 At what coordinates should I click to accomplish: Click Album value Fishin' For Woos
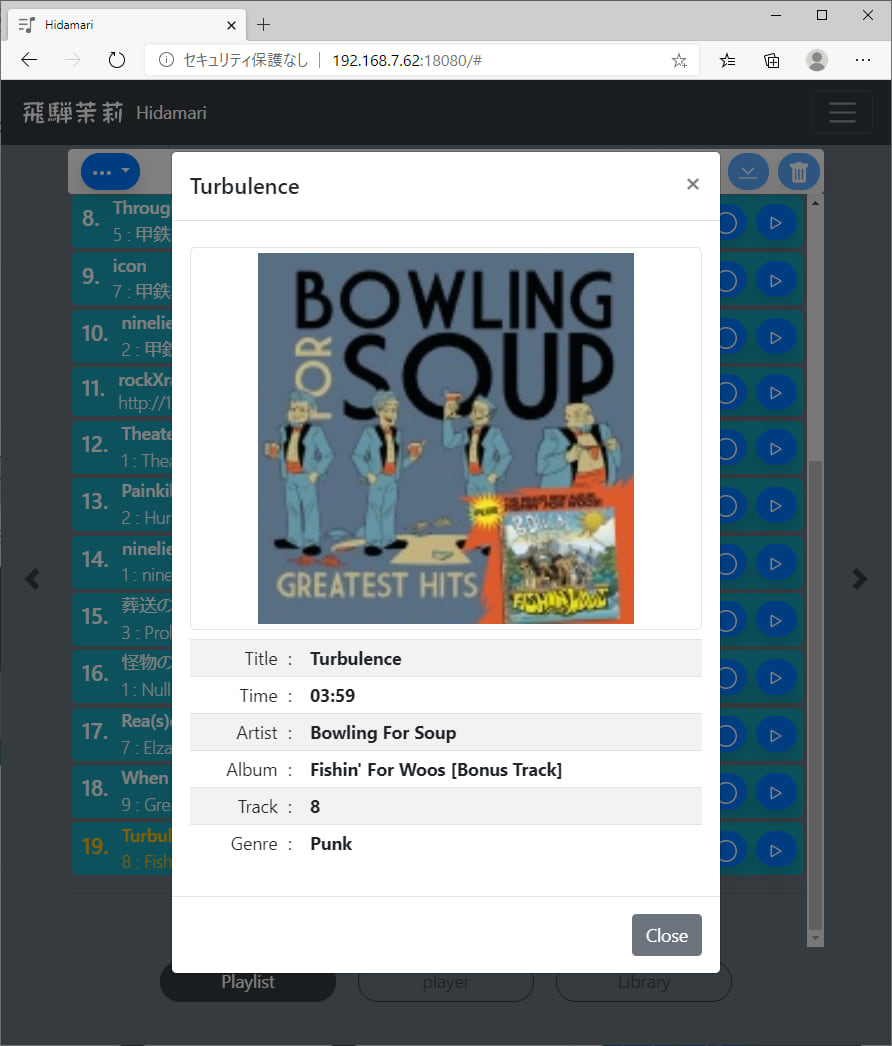(436, 770)
